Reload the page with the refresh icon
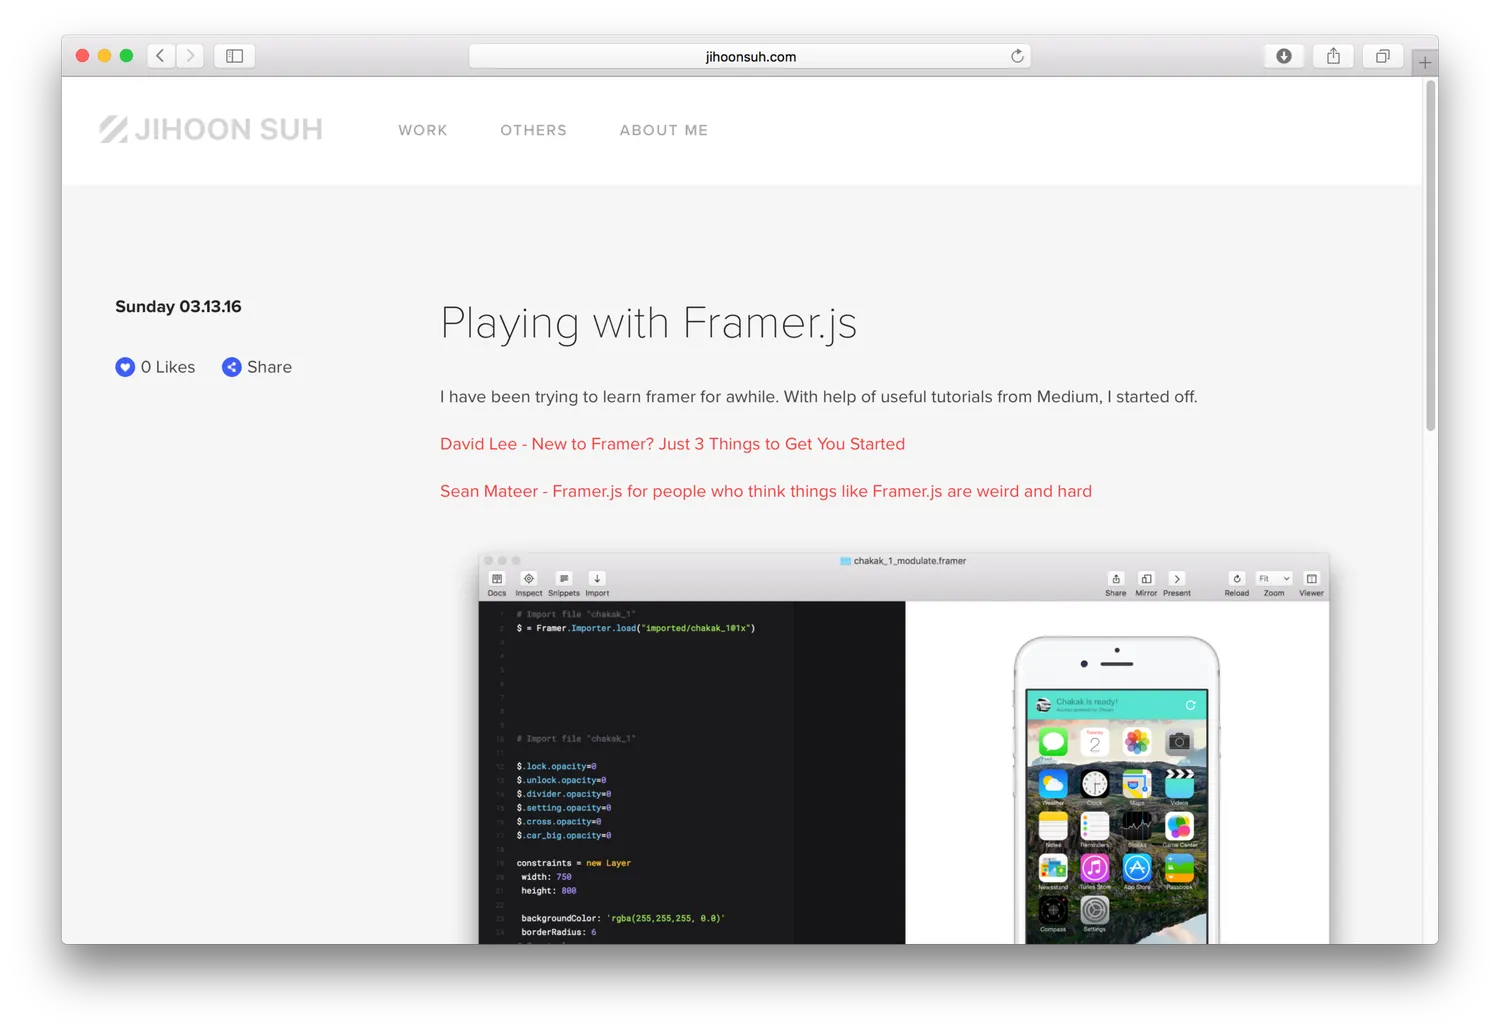This screenshot has height=1032, width=1500. tap(1017, 56)
